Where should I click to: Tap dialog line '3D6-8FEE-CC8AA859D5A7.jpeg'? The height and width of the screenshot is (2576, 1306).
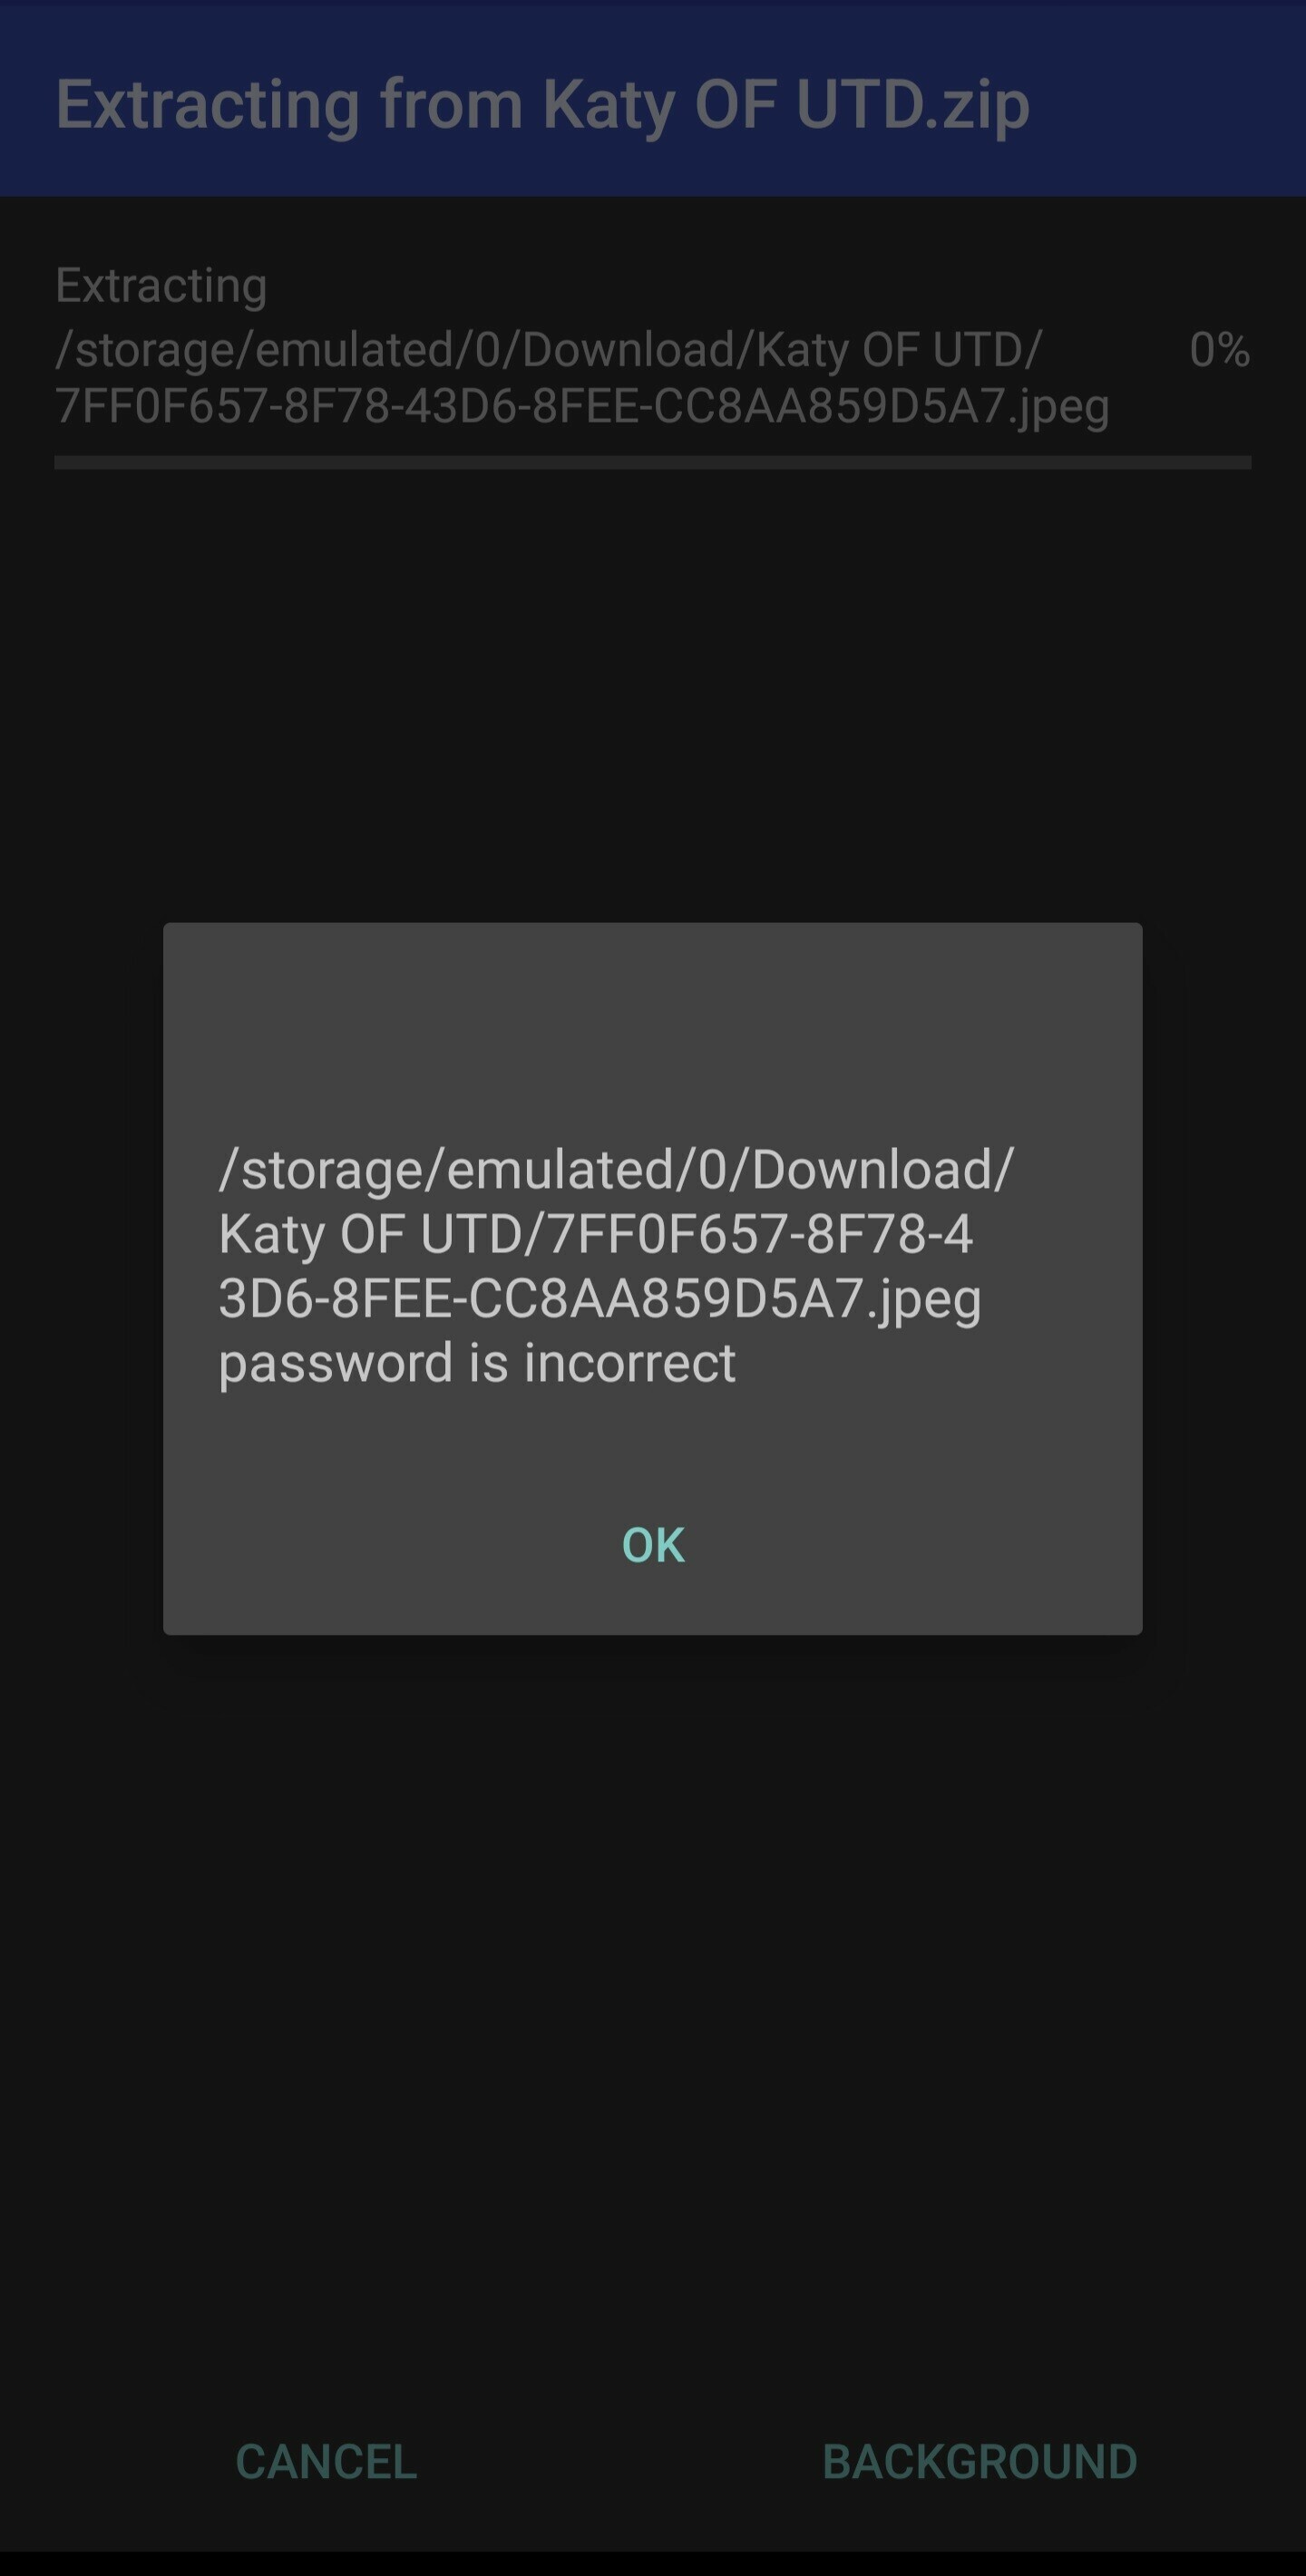(x=600, y=1299)
